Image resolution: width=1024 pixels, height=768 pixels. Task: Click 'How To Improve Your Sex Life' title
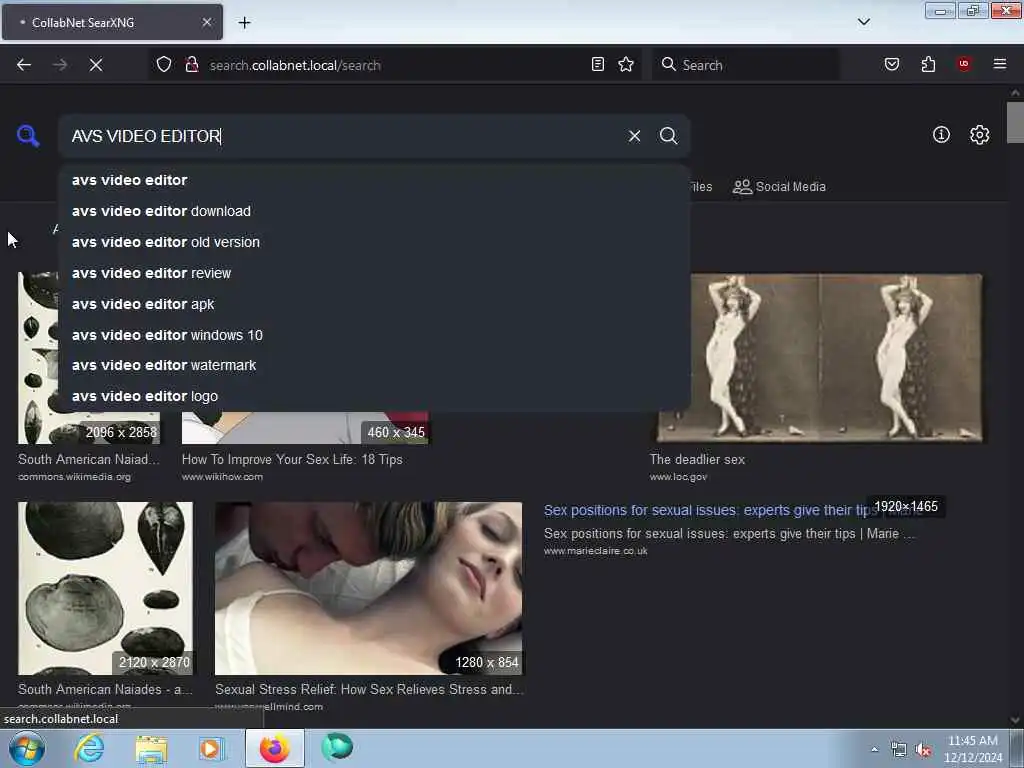coord(292,459)
